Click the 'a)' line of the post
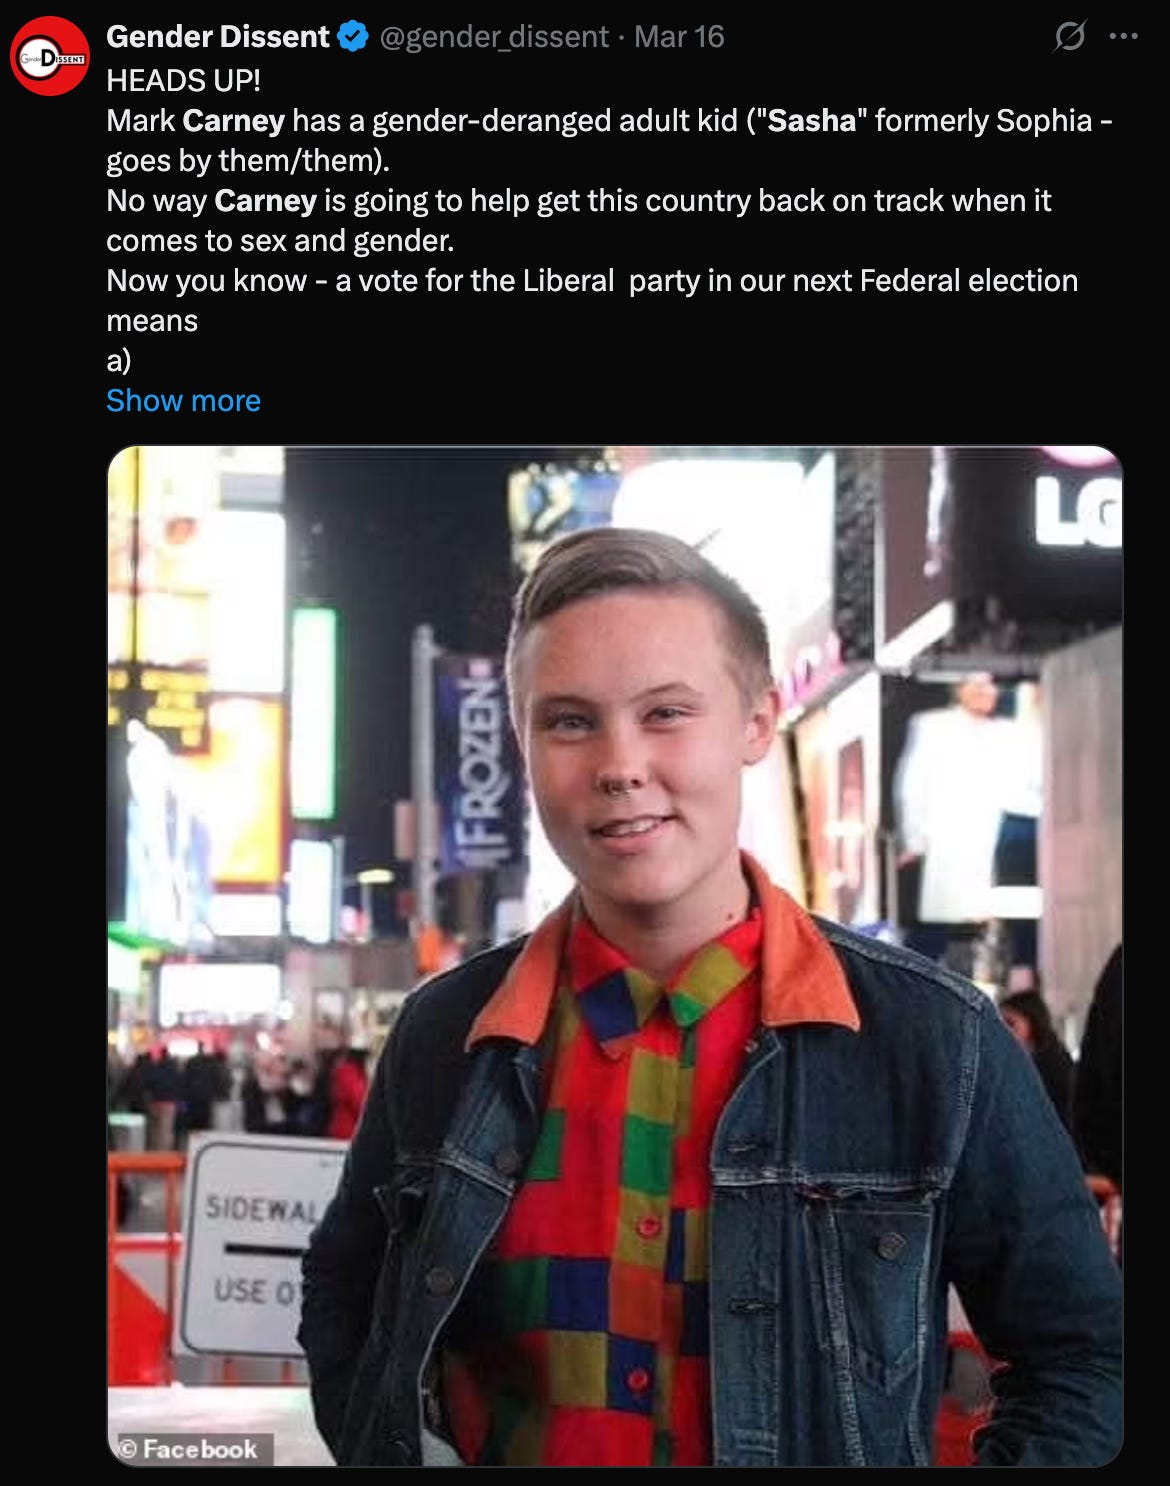The image size is (1170, 1486). click(x=119, y=361)
